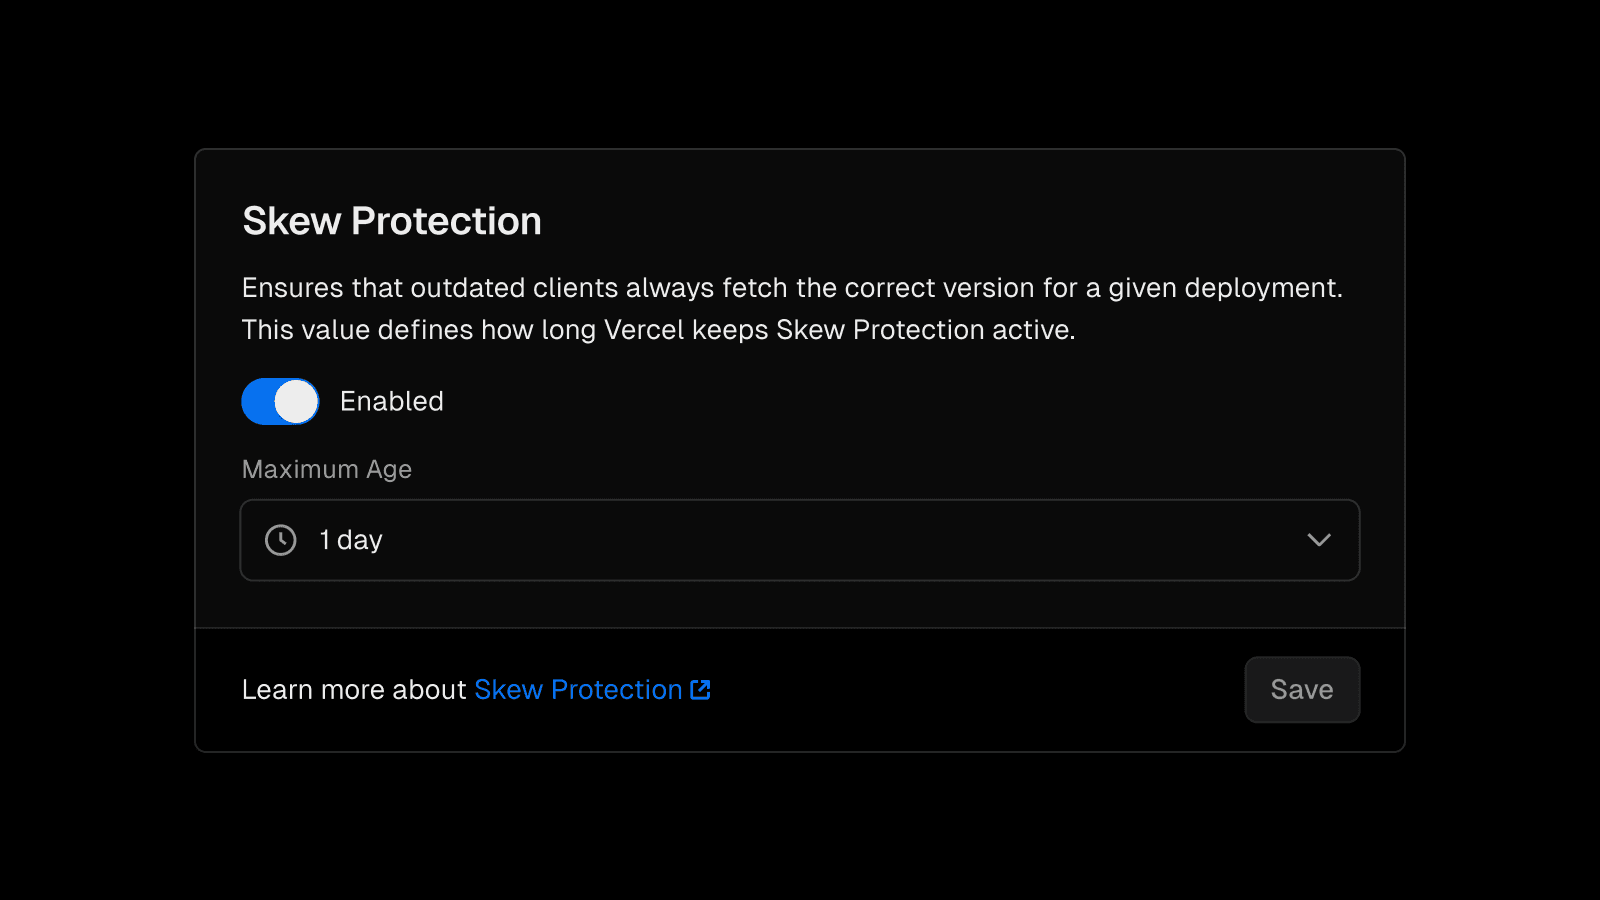Click the description line starting "Ensures that outdated"
The height and width of the screenshot is (900, 1600).
(791, 288)
